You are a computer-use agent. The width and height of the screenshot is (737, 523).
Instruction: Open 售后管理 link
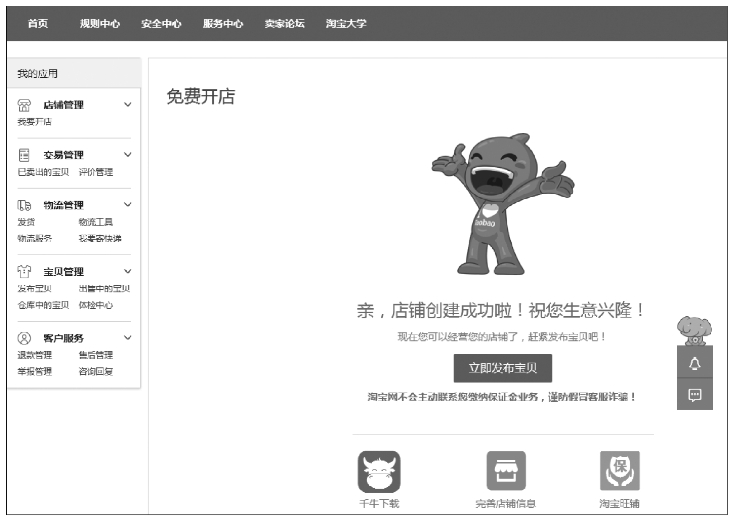pyautogui.click(x=96, y=355)
